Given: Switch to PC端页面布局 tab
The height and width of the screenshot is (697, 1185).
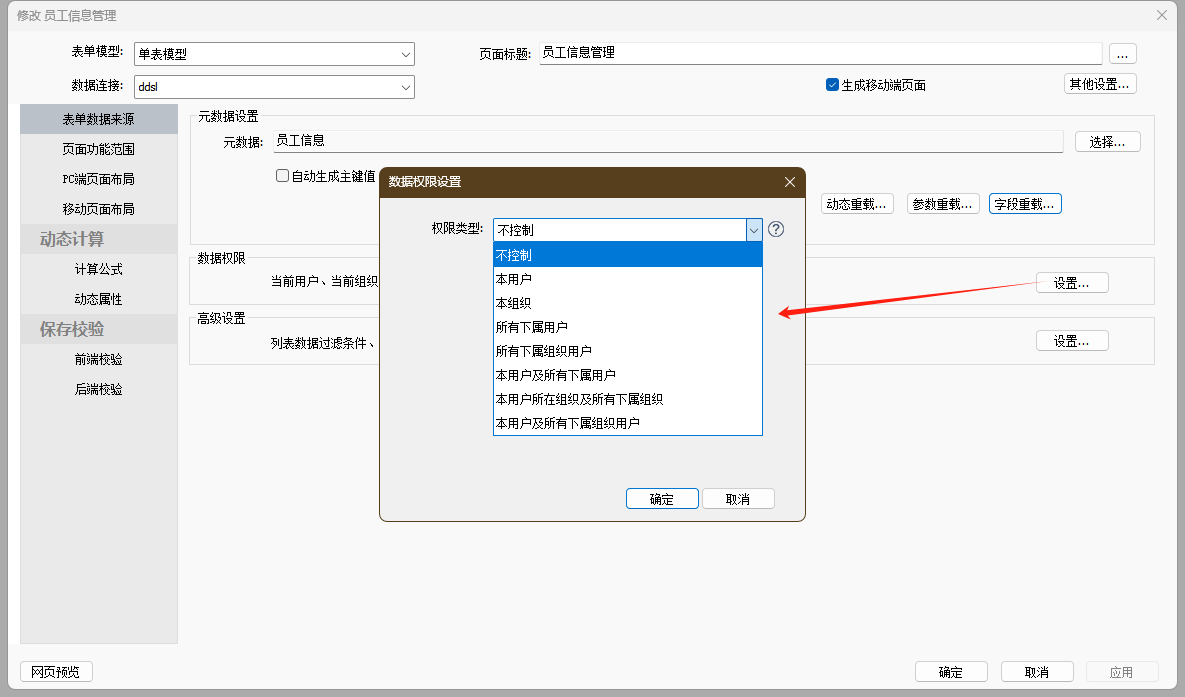Looking at the screenshot, I should [98, 179].
